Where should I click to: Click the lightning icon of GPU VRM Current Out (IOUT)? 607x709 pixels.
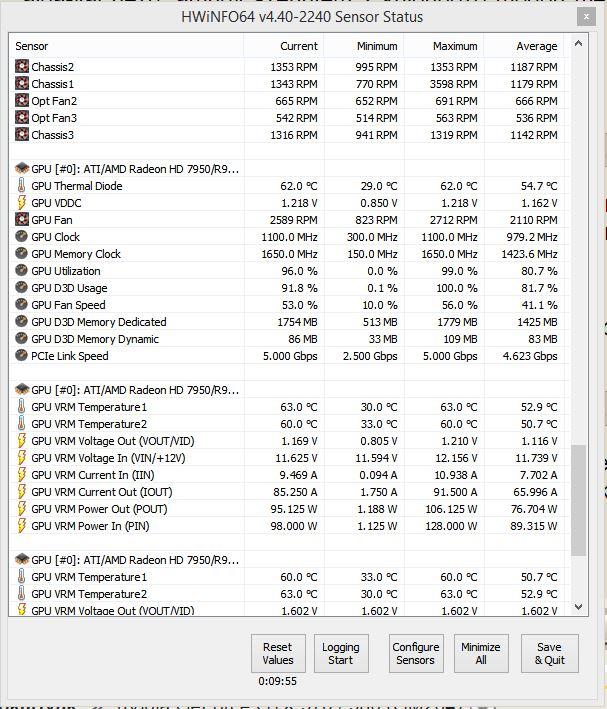pyautogui.click(x=21, y=492)
